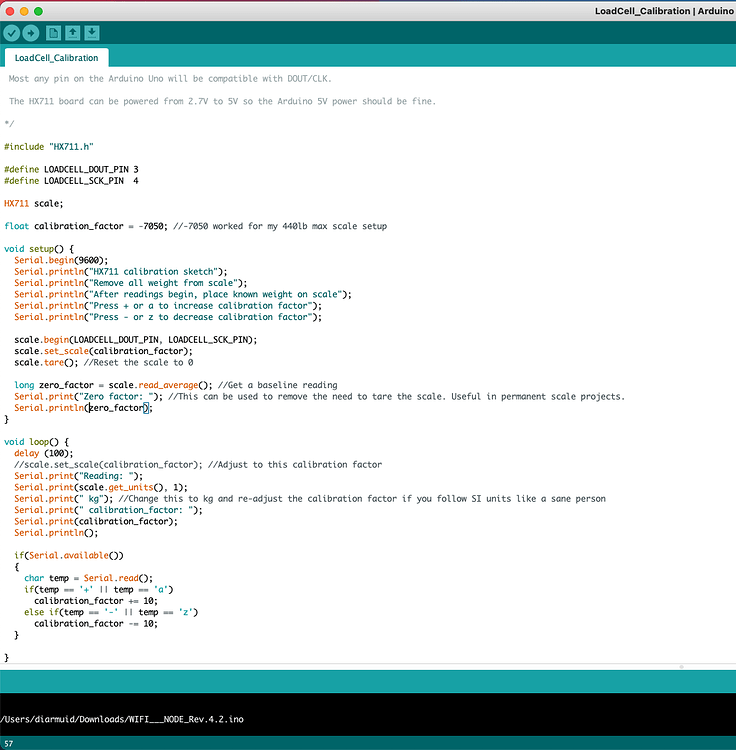Save the sketch with the down-arrow icon

pos(92,33)
